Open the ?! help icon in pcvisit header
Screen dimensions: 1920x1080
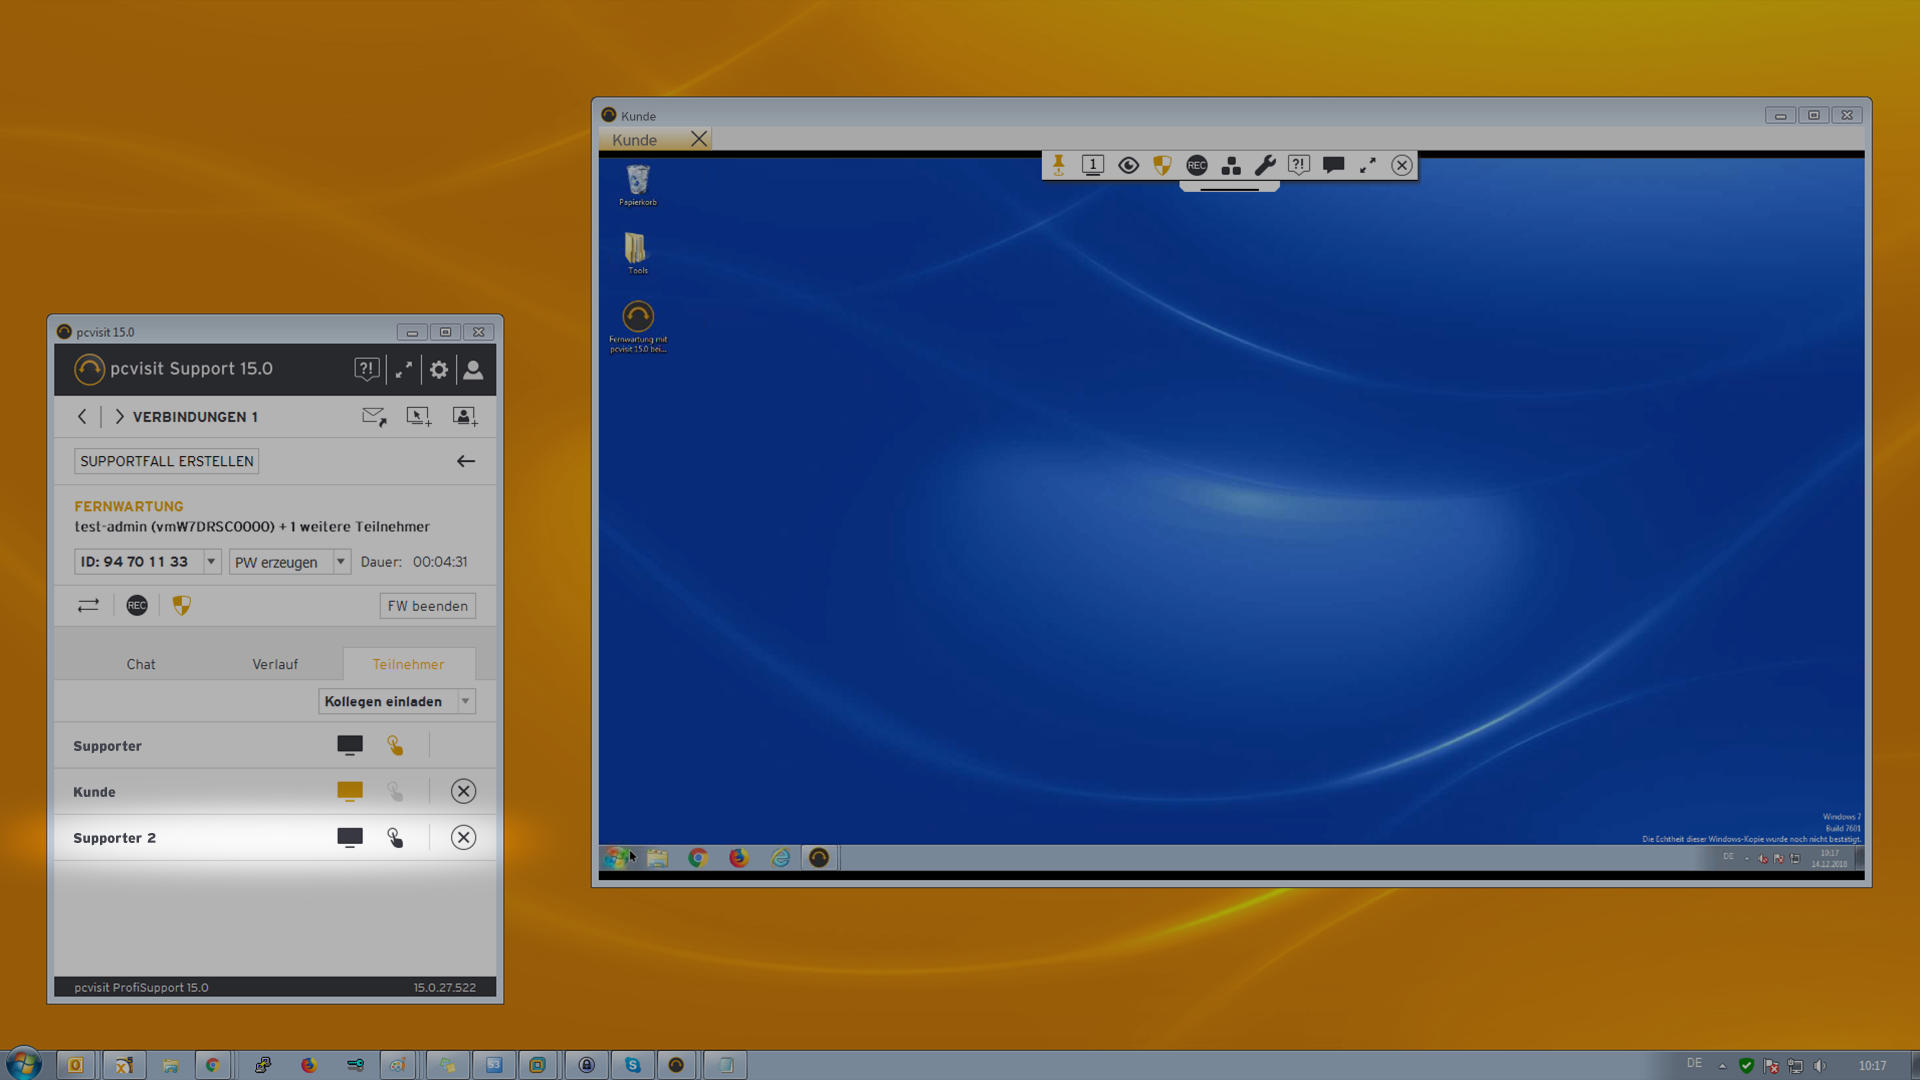[367, 370]
